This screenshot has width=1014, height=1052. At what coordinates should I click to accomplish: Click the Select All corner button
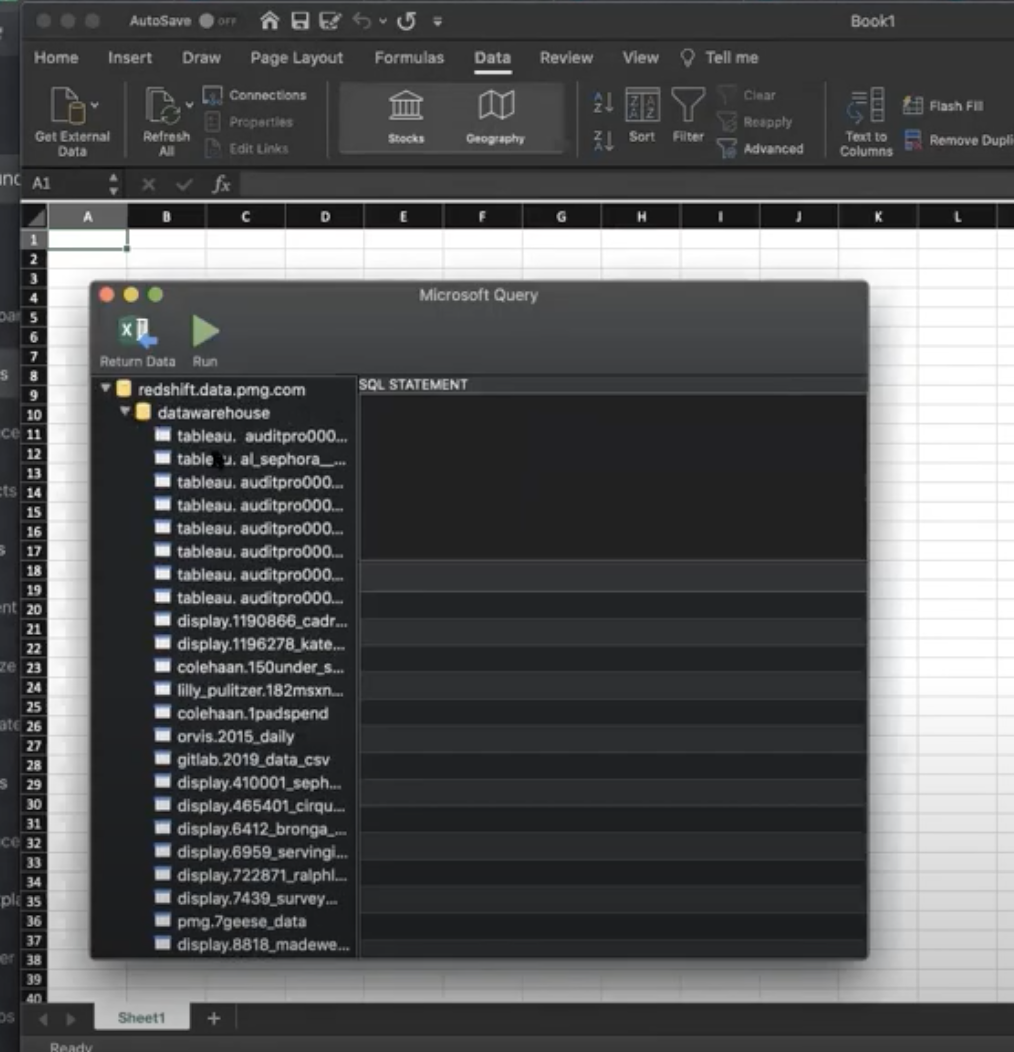34,217
